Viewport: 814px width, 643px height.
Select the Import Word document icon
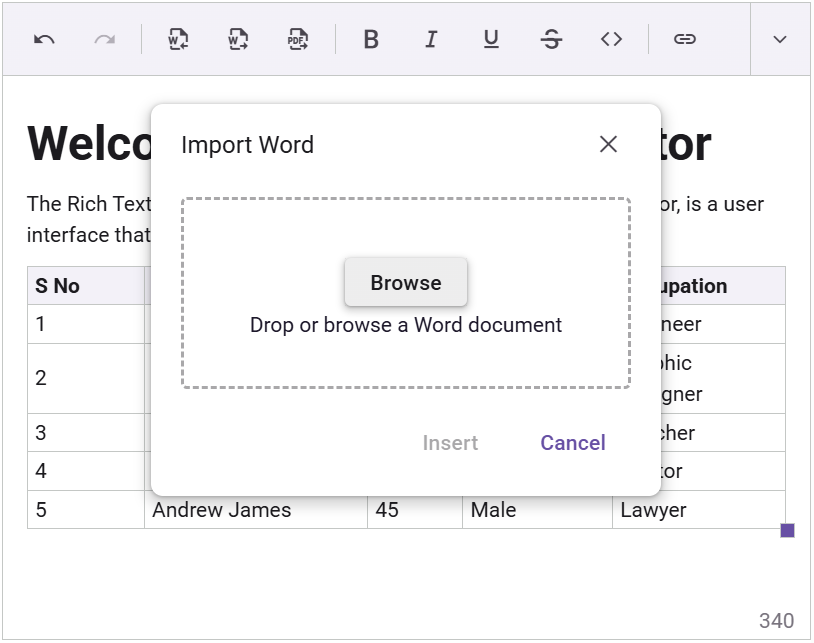pos(177,39)
